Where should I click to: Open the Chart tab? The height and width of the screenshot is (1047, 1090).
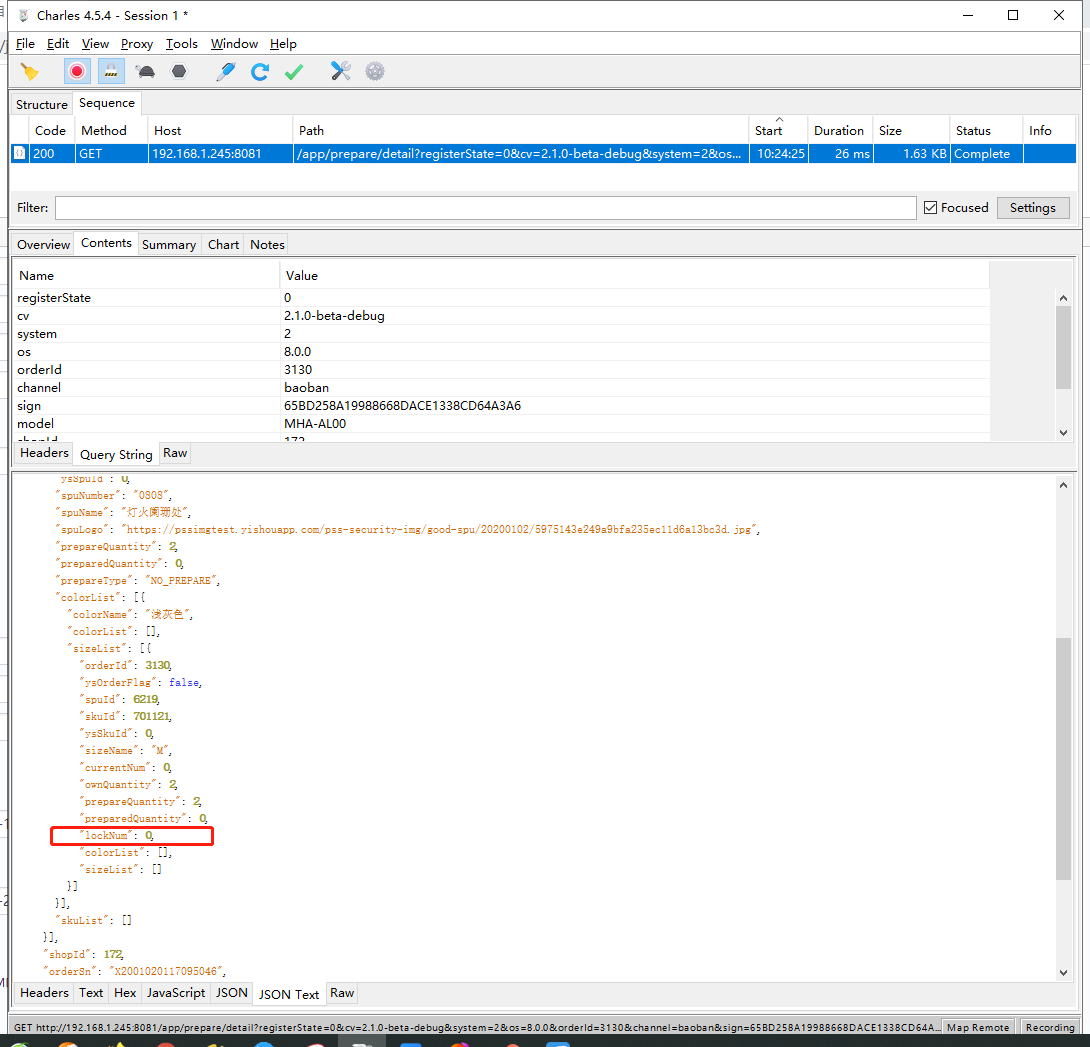(x=223, y=245)
